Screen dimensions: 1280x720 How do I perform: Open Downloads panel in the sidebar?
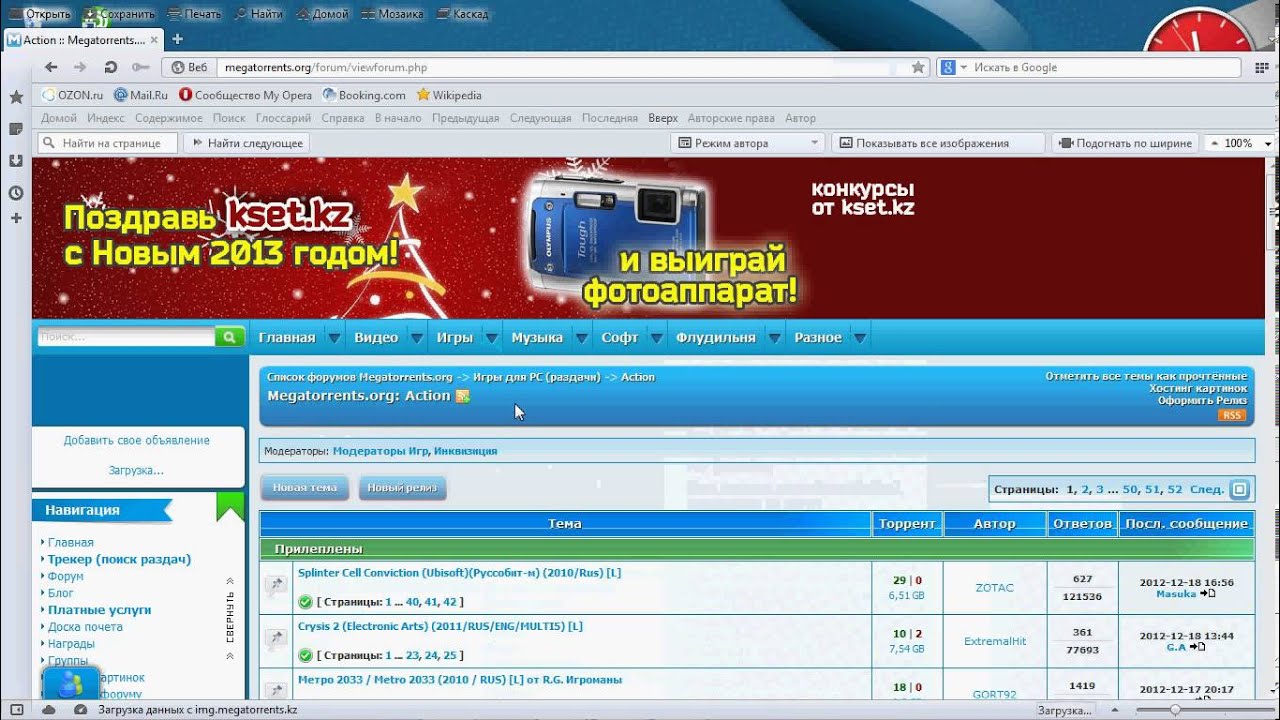16,160
